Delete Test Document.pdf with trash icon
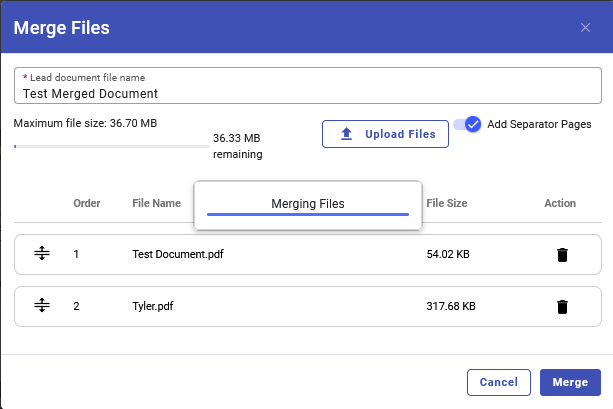Screen dimensions: 613x409 click(x=562, y=255)
